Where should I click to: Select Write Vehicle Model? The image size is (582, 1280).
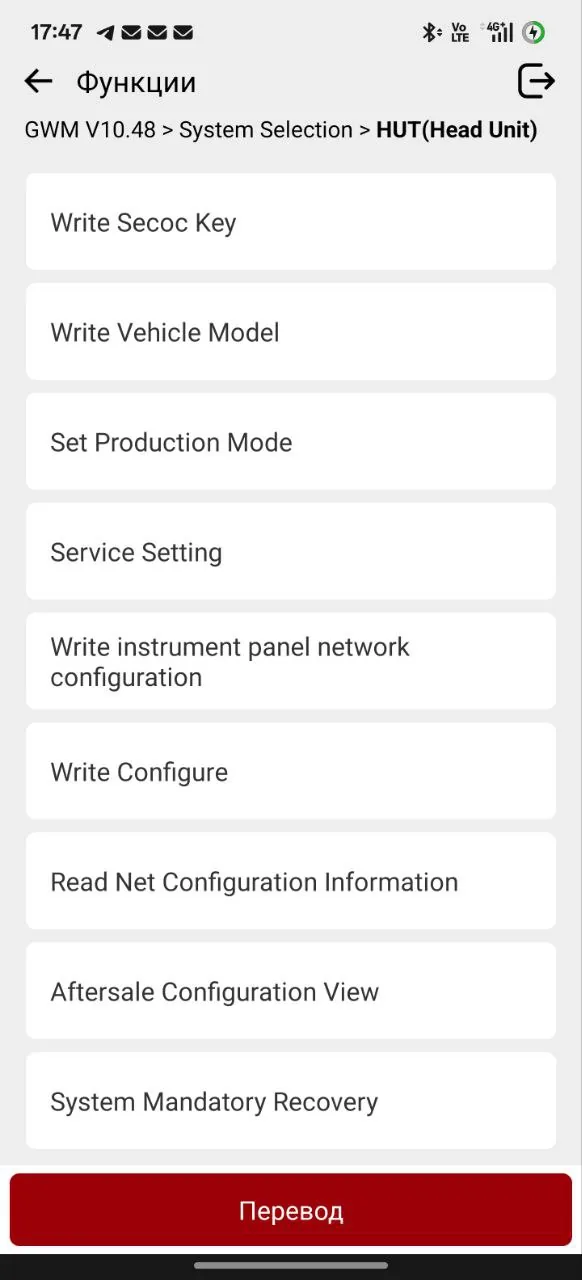291,332
